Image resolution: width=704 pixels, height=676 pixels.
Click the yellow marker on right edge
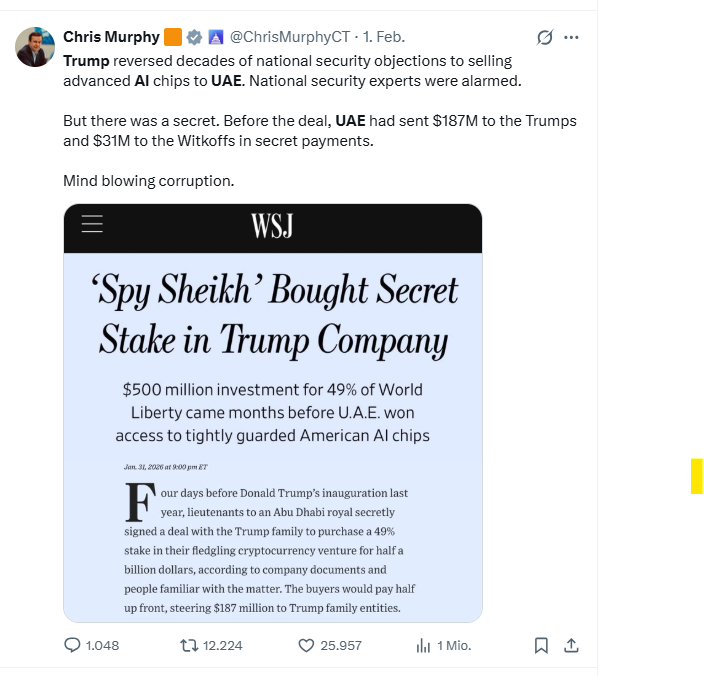click(x=697, y=476)
